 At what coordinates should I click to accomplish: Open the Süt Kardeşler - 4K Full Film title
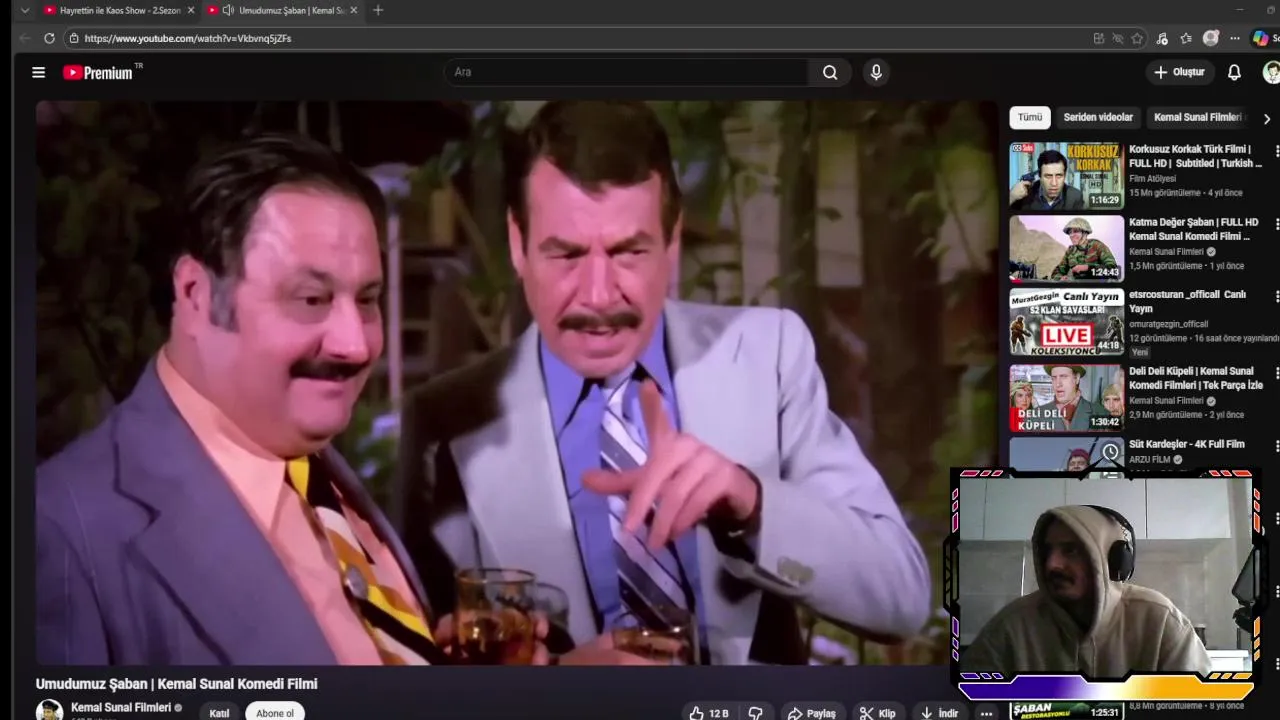pos(1187,444)
